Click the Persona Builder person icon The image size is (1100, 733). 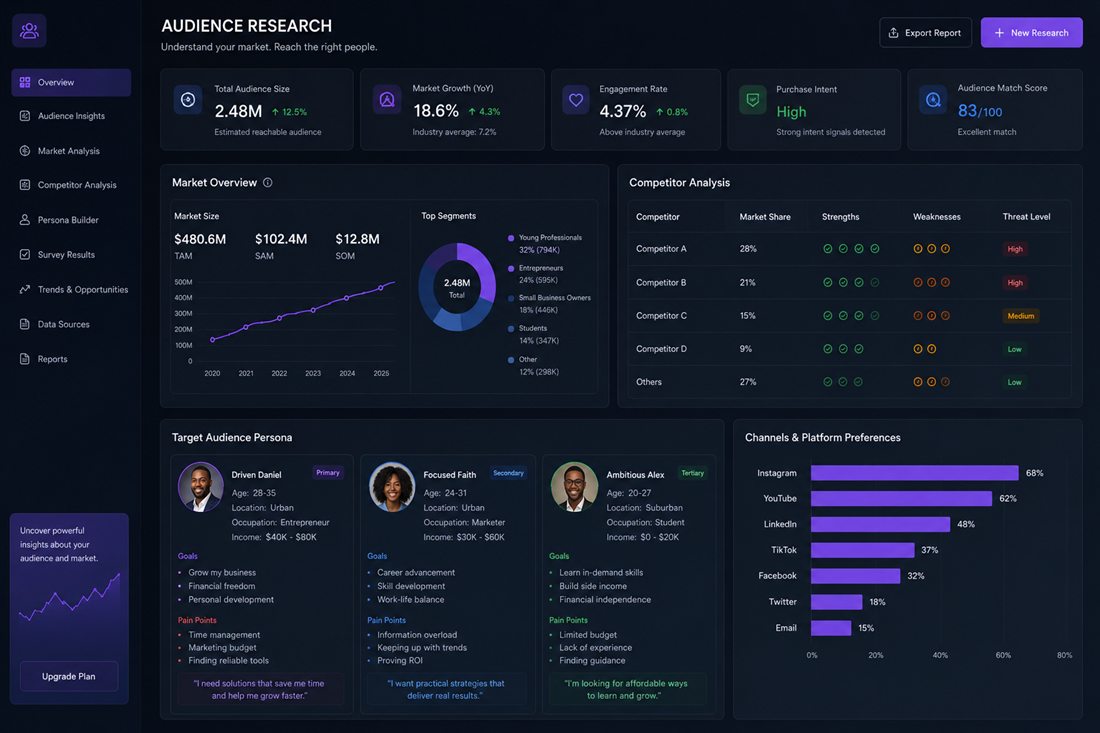point(25,220)
